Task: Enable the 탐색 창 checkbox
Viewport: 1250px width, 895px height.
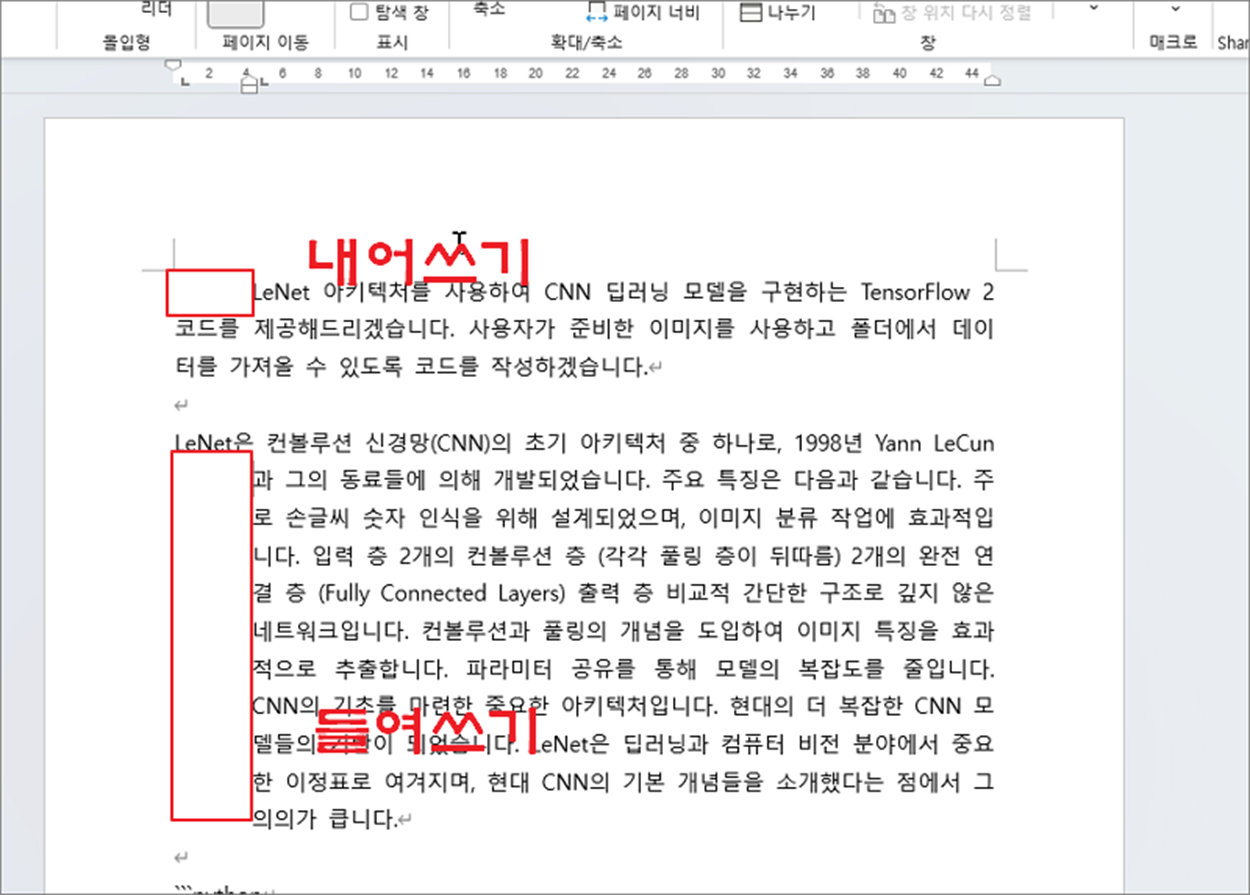Action: click(x=359, y=13)
